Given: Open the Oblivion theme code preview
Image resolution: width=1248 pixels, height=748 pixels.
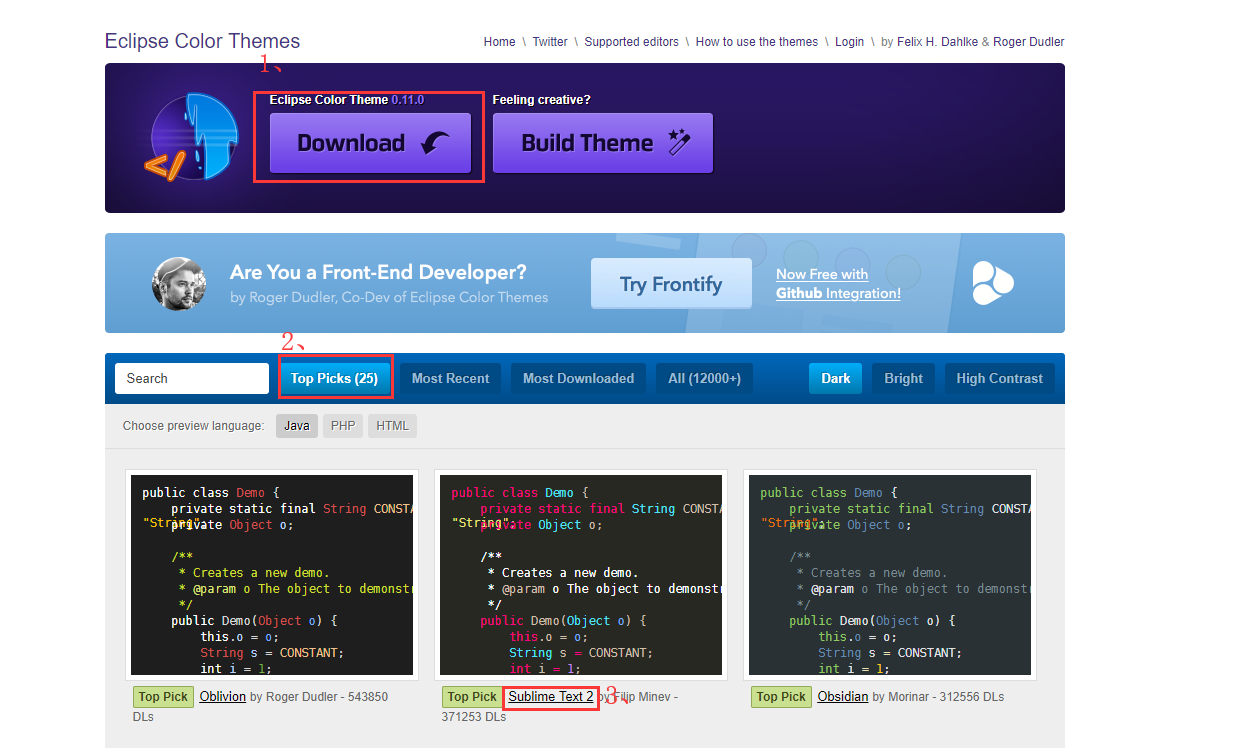Looking at the screenshot, I should coord(272,575).
